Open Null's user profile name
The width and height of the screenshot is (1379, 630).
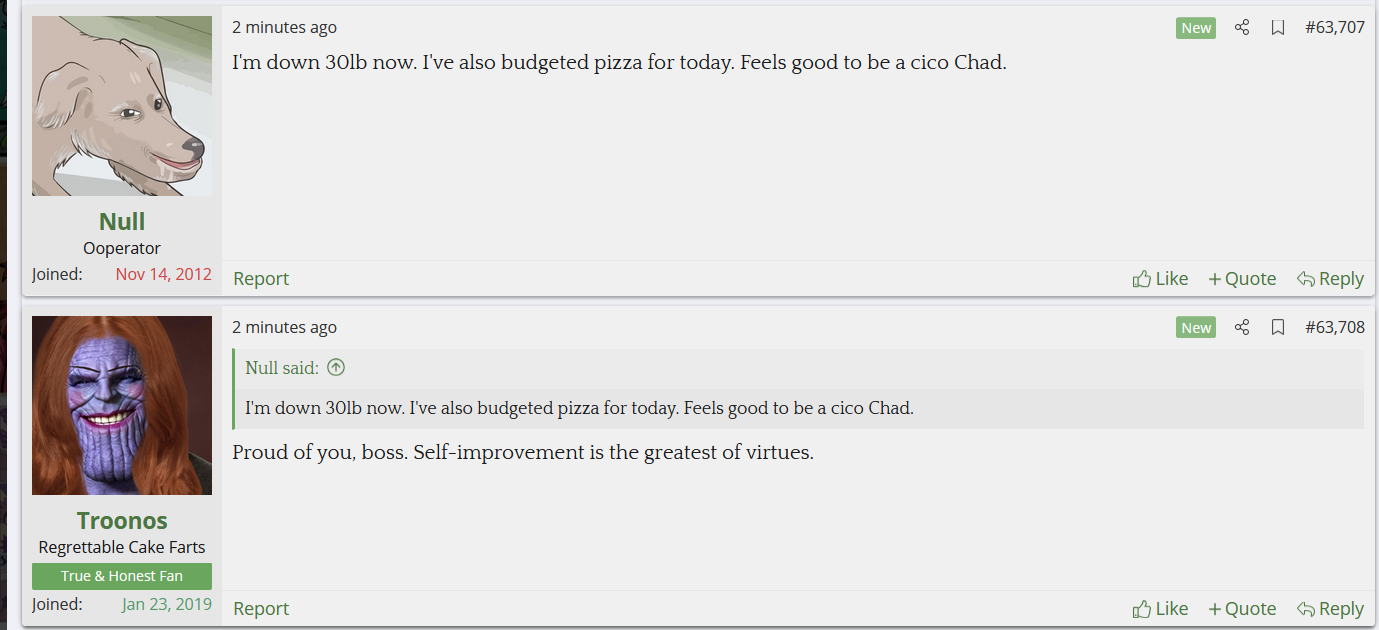point(122,221)
